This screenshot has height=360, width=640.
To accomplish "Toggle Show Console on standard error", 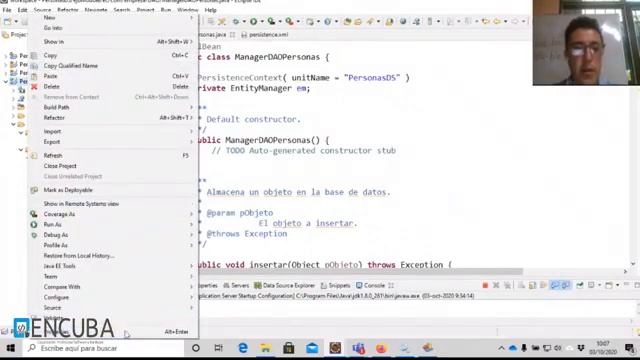I will click(565, 285).
